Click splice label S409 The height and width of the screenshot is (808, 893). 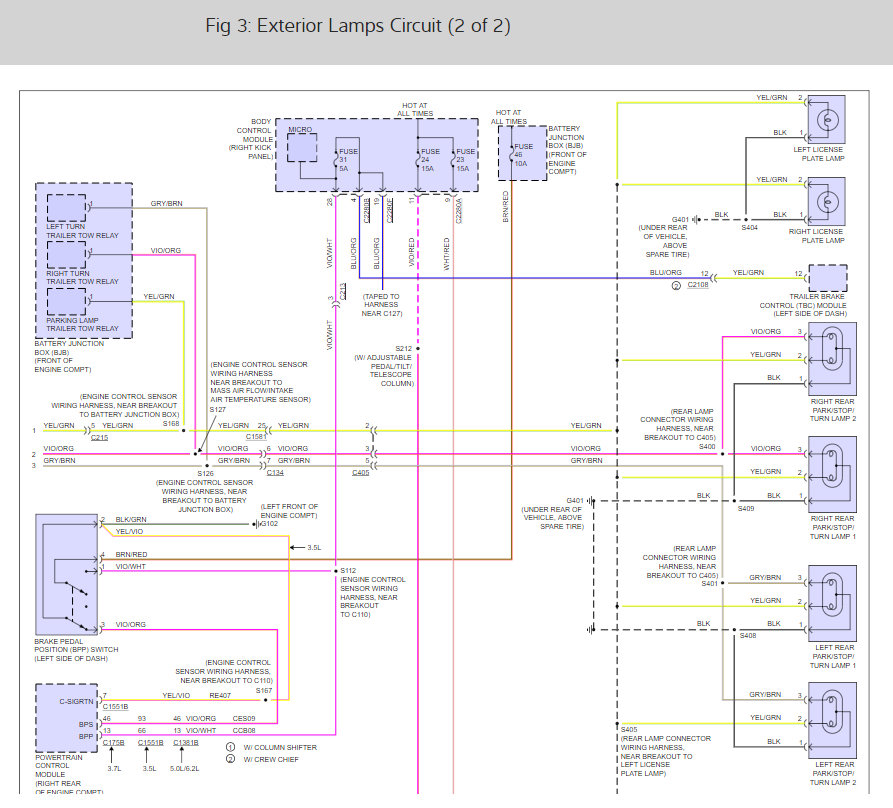click(746, 508)
